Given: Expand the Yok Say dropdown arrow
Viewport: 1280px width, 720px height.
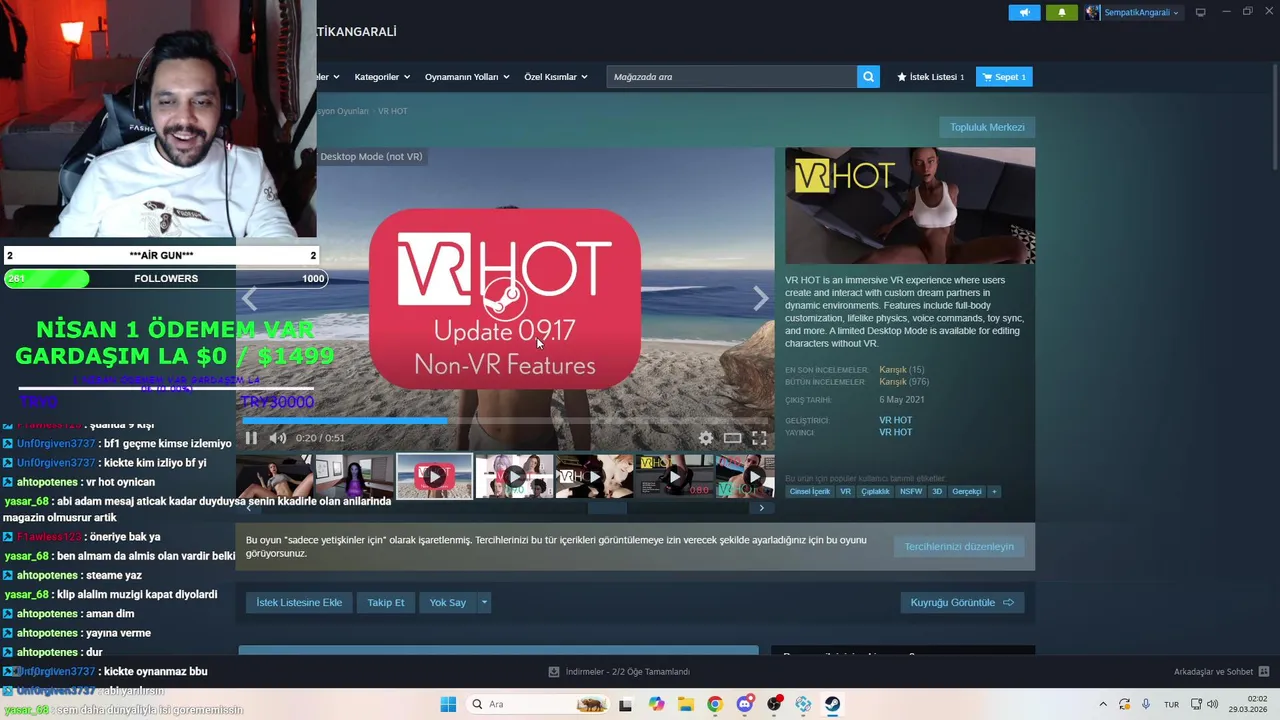Looking at the screenshot, I should (x=484, y=603).
